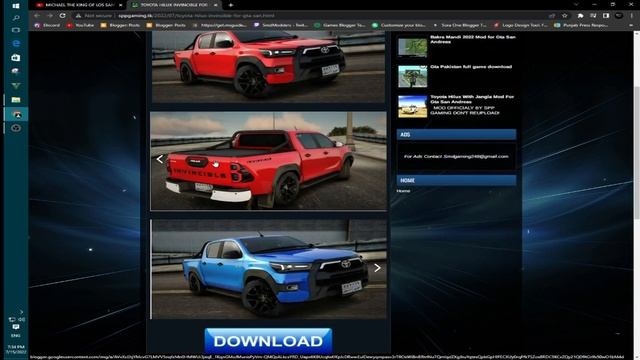Open the blue Hilux image
This screenshot has height=360, width=640.
(268, 269)
